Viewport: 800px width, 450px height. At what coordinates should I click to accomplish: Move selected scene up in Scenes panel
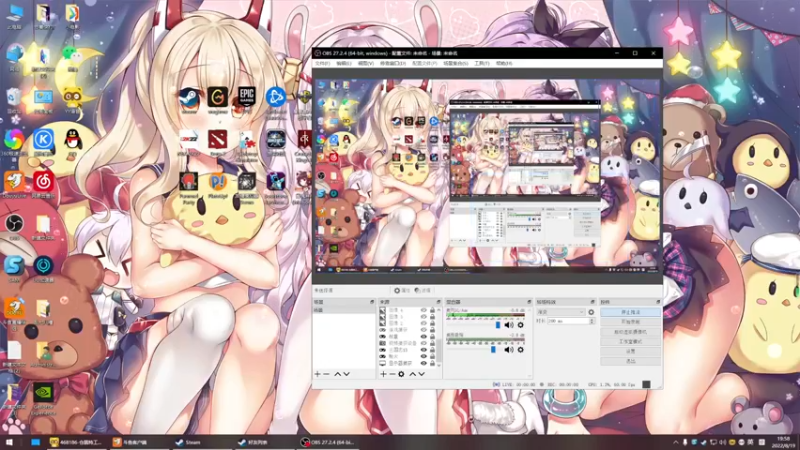(x=337, y=374)
